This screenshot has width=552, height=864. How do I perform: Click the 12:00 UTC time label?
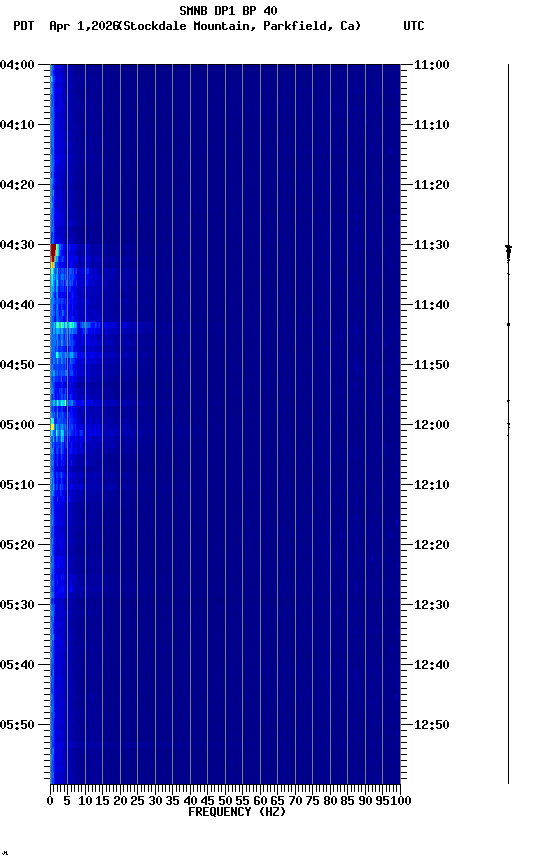pos(431,425)
